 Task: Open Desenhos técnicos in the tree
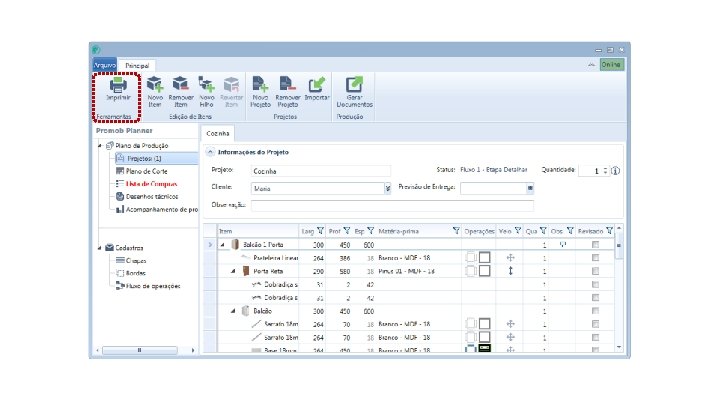pos(152,197)
